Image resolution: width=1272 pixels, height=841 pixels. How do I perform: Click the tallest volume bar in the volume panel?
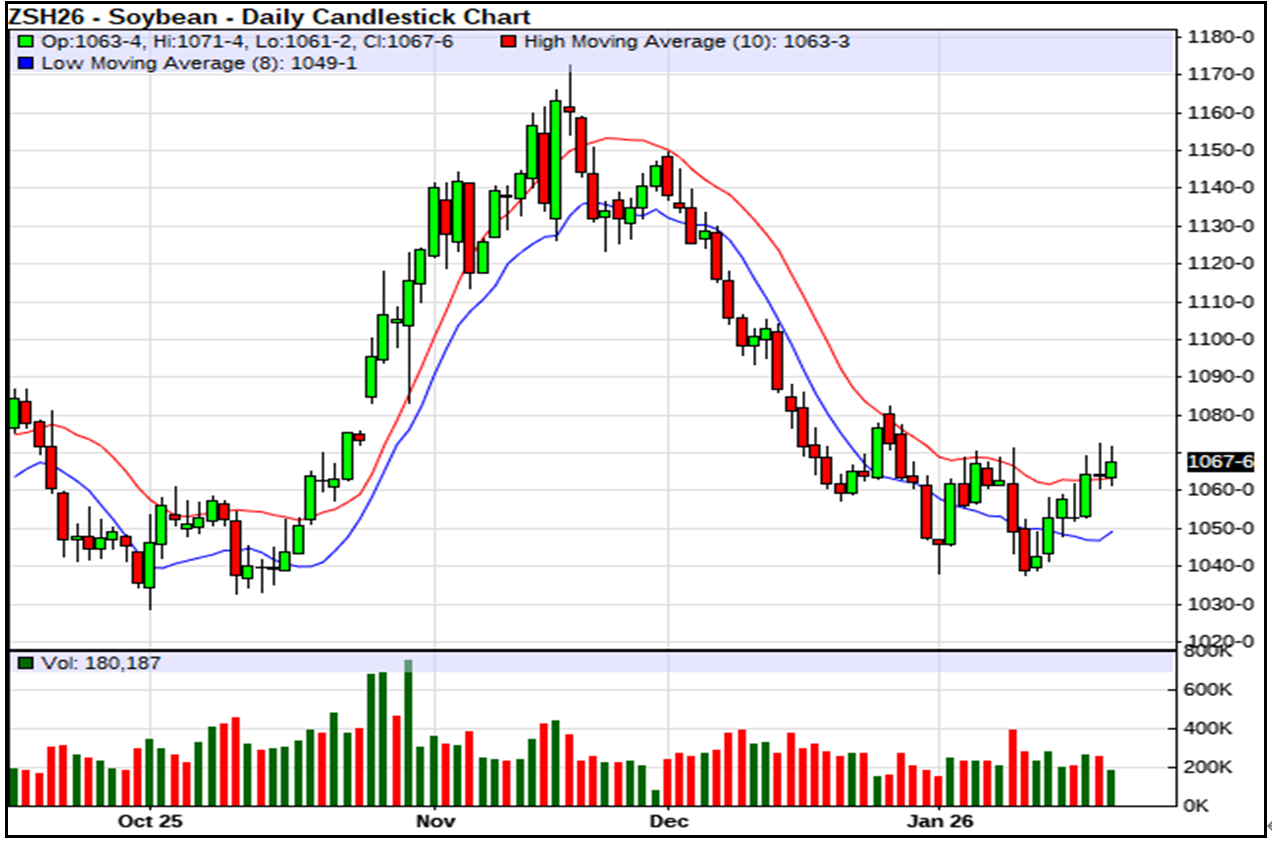tap(408, 735)
